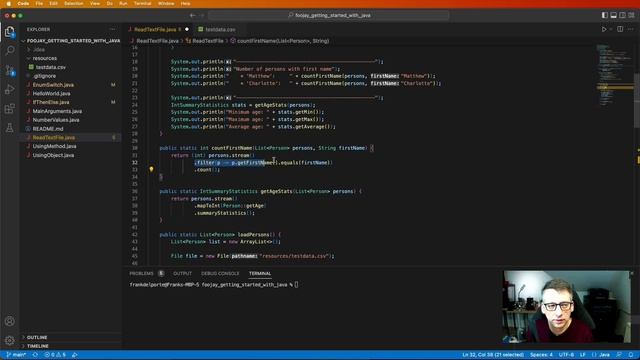Open EnumSwitch.java in explorer
The width and height of the screenshot is (640, 360).
(53, 85)
